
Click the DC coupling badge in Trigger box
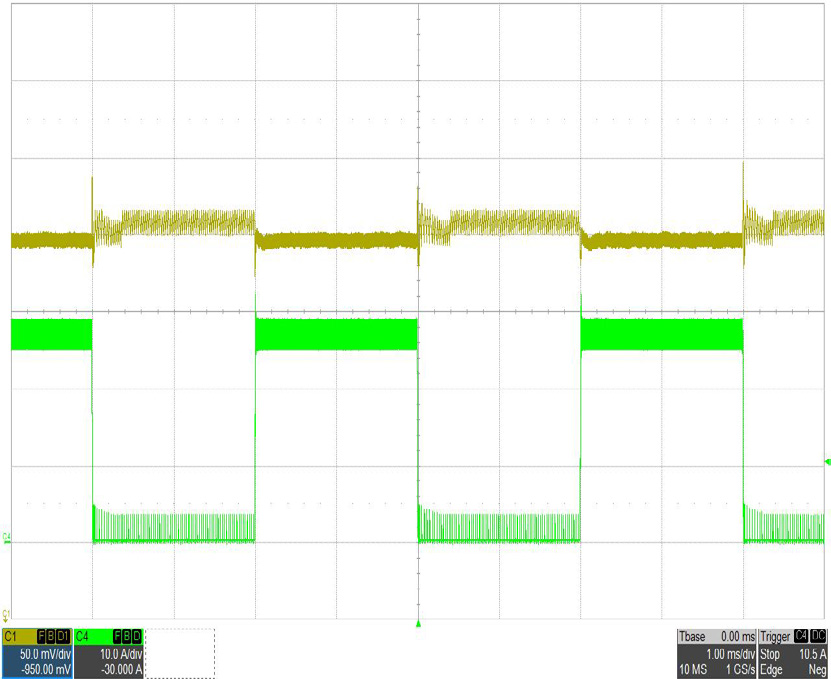point(817,636)
